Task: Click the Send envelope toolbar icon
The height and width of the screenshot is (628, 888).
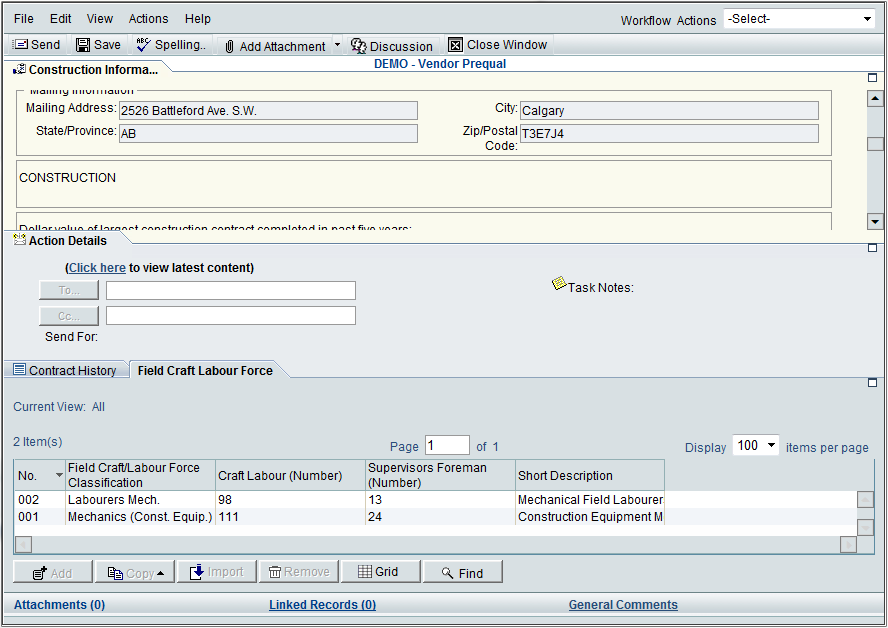Action: point(20,45)
